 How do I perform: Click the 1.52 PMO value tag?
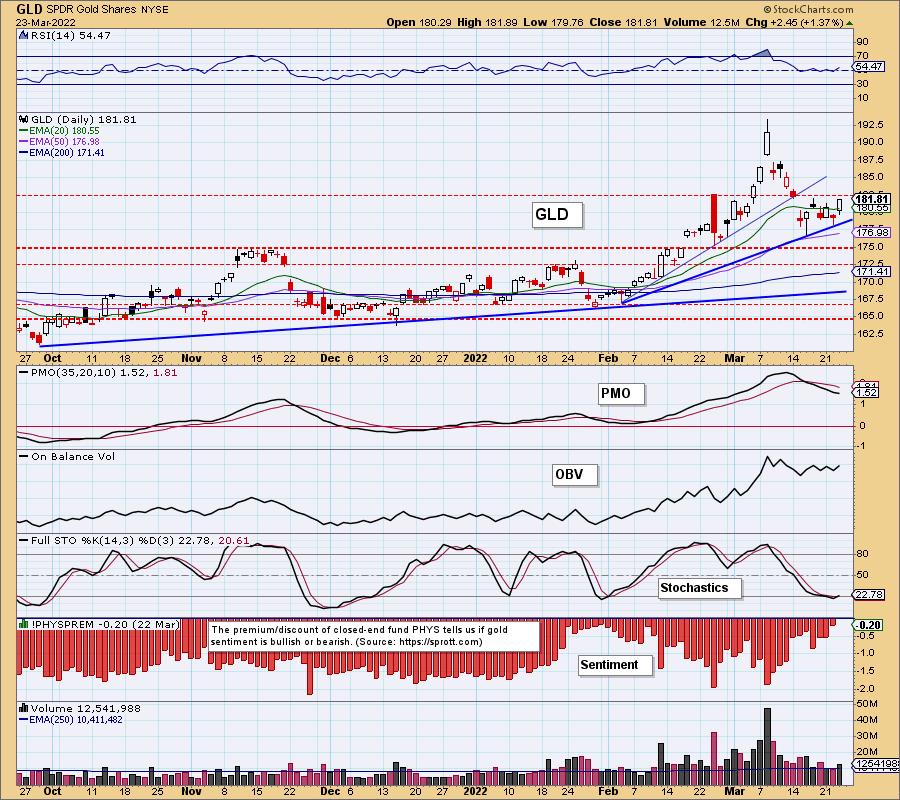[x=867, y=393]
